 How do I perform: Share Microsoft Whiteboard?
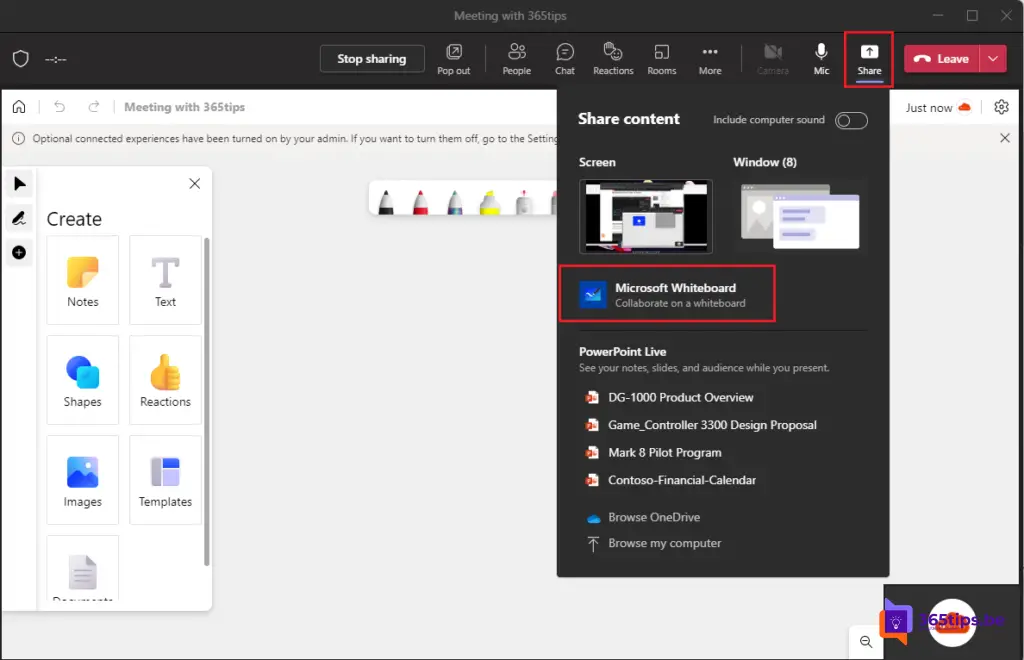tap(667, 294)
